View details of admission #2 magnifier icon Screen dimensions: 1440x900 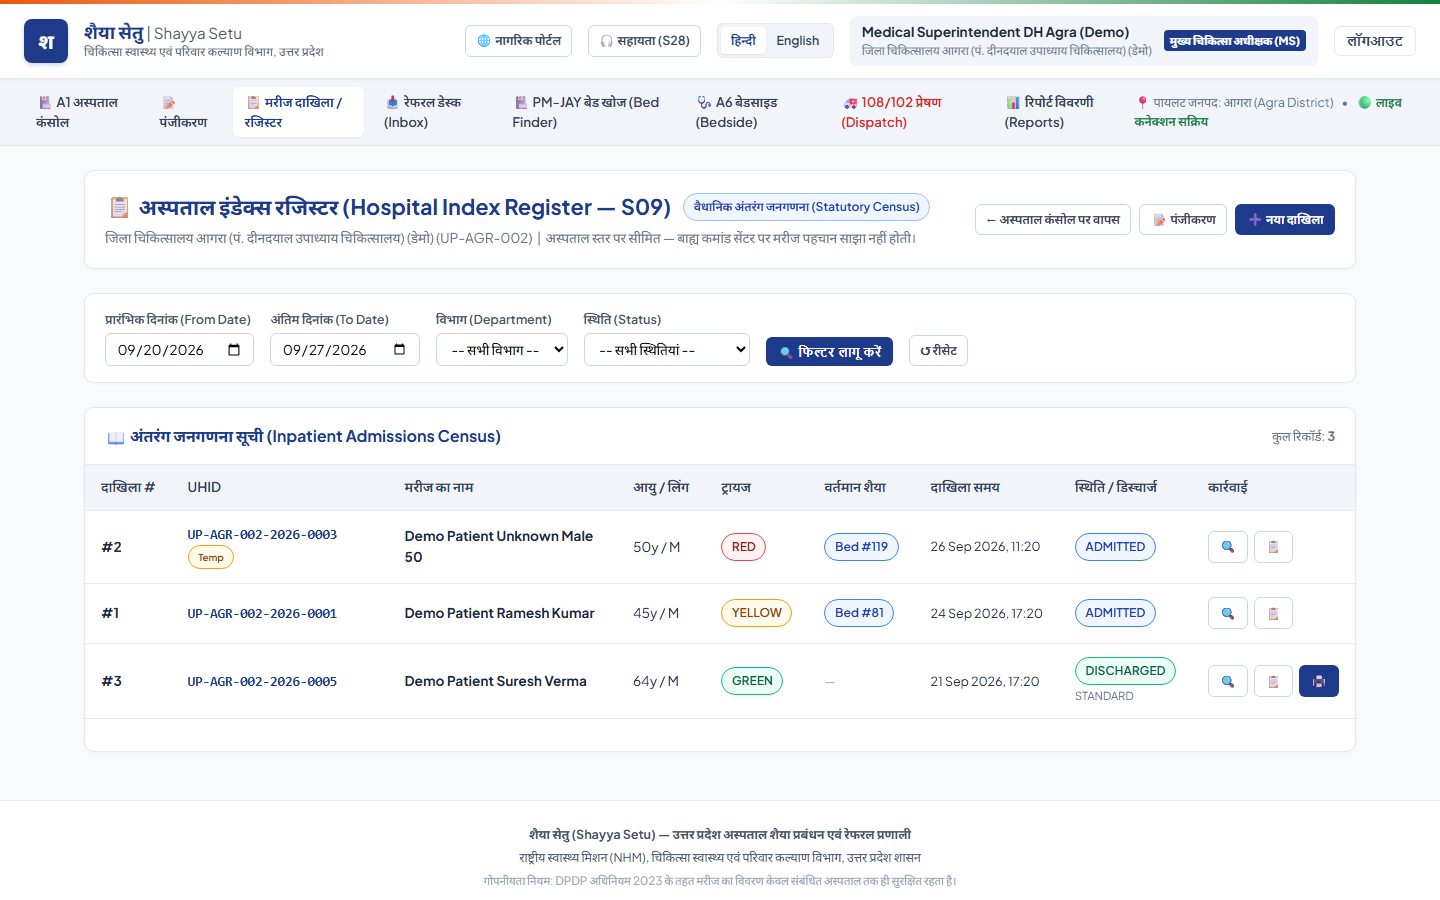pyautogui.click(x=1227, y=547)
